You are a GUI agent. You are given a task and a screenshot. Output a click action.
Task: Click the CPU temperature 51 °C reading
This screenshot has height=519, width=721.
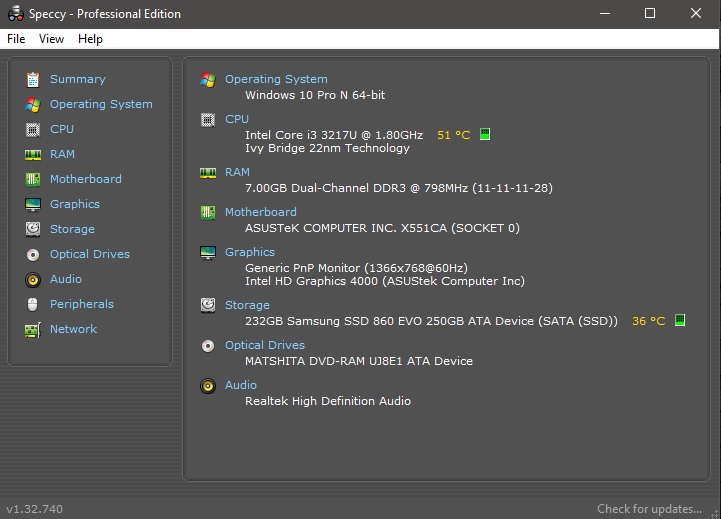point(453,135)
